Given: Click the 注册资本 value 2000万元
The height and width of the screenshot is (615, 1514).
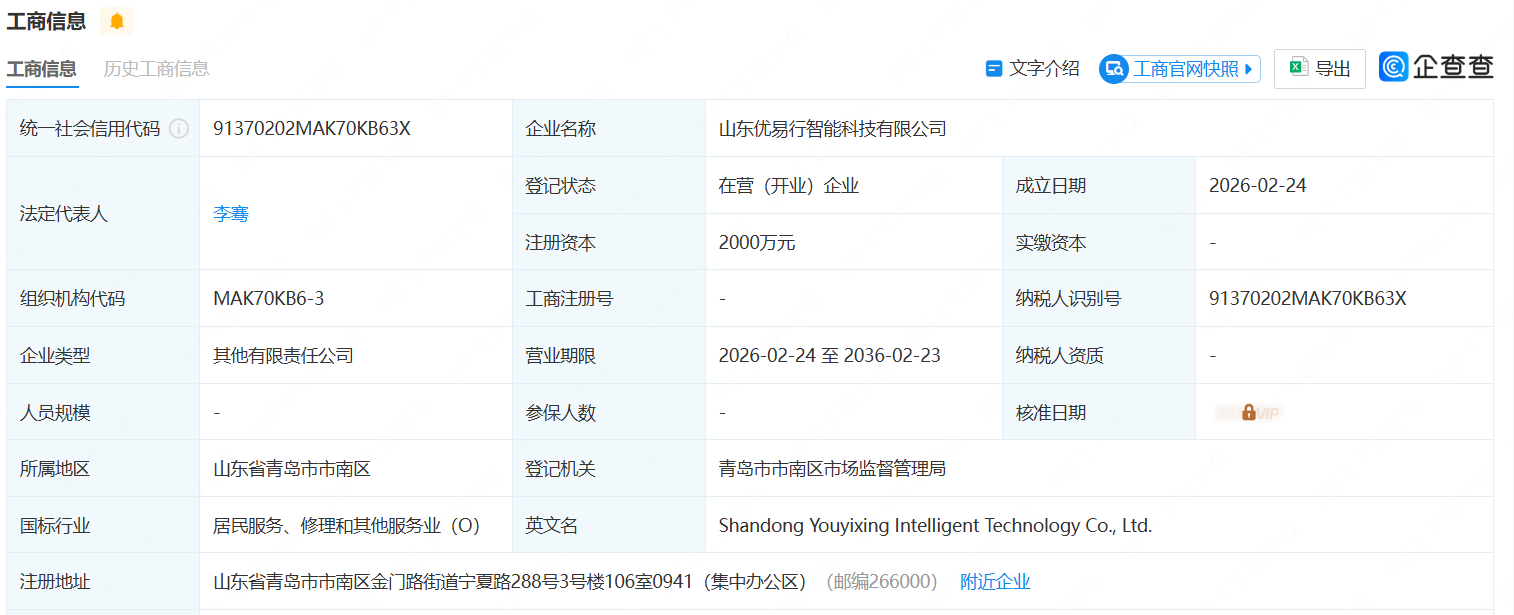Looking at the screenshot, I should [757, 243].
